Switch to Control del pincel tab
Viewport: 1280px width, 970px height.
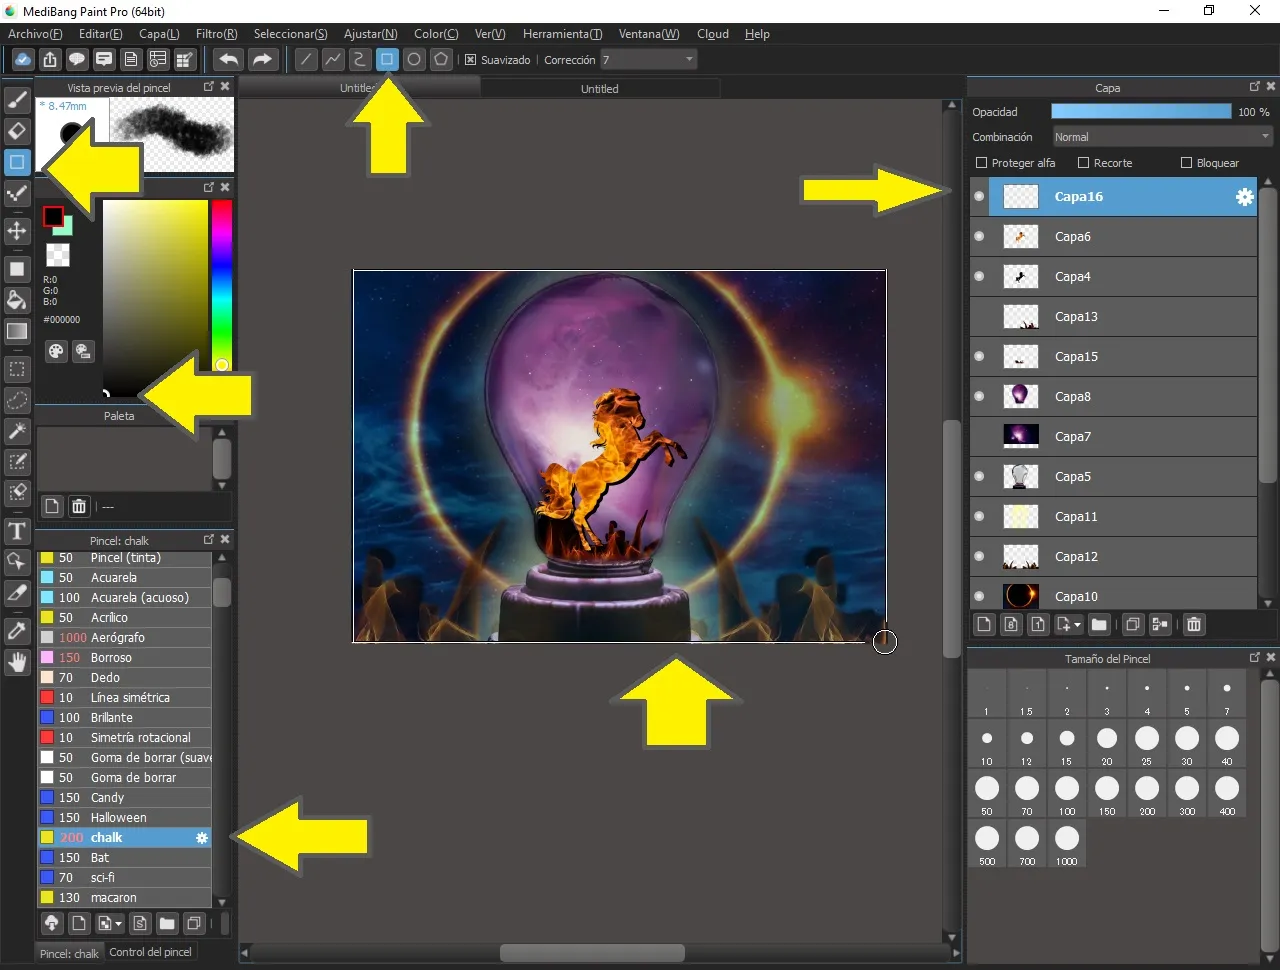click(150, 952)
